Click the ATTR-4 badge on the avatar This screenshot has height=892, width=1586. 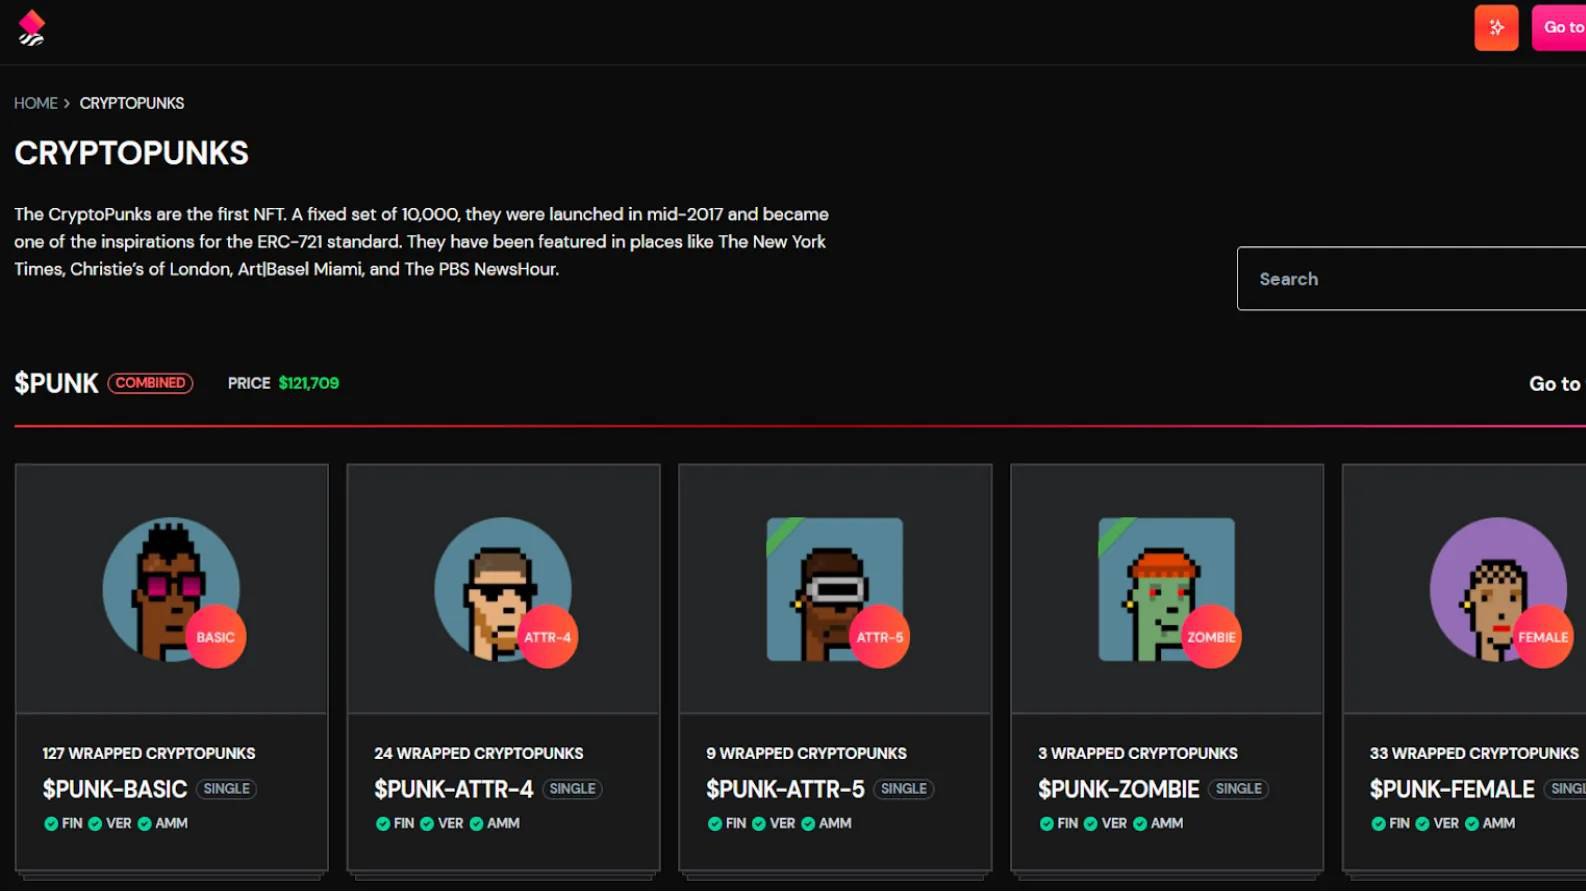pos(547,637)
